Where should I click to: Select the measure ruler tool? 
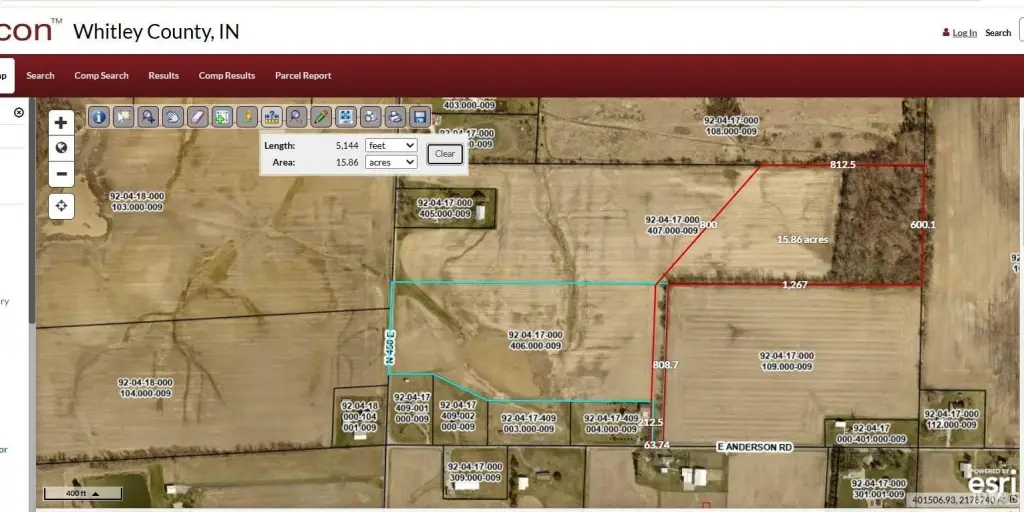271,117
